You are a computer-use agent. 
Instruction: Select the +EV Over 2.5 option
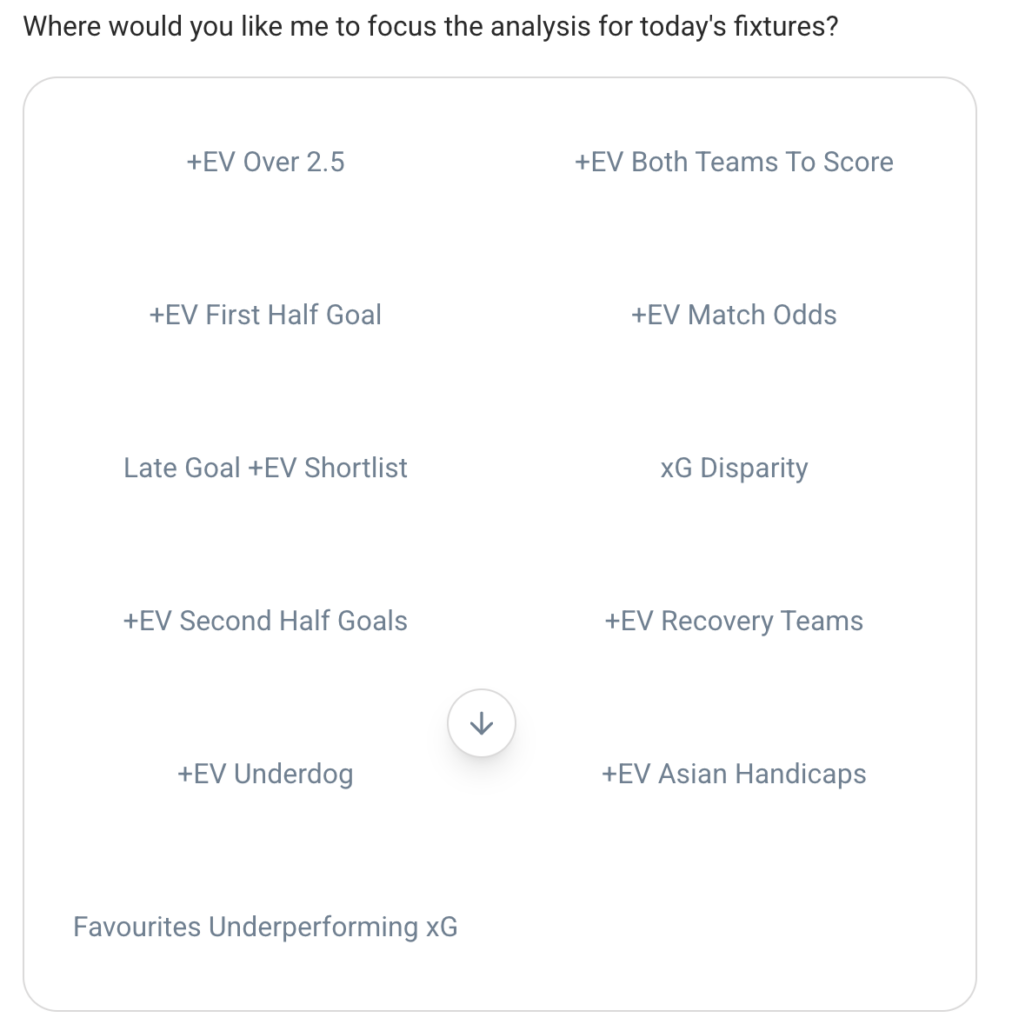coord(265,162)
